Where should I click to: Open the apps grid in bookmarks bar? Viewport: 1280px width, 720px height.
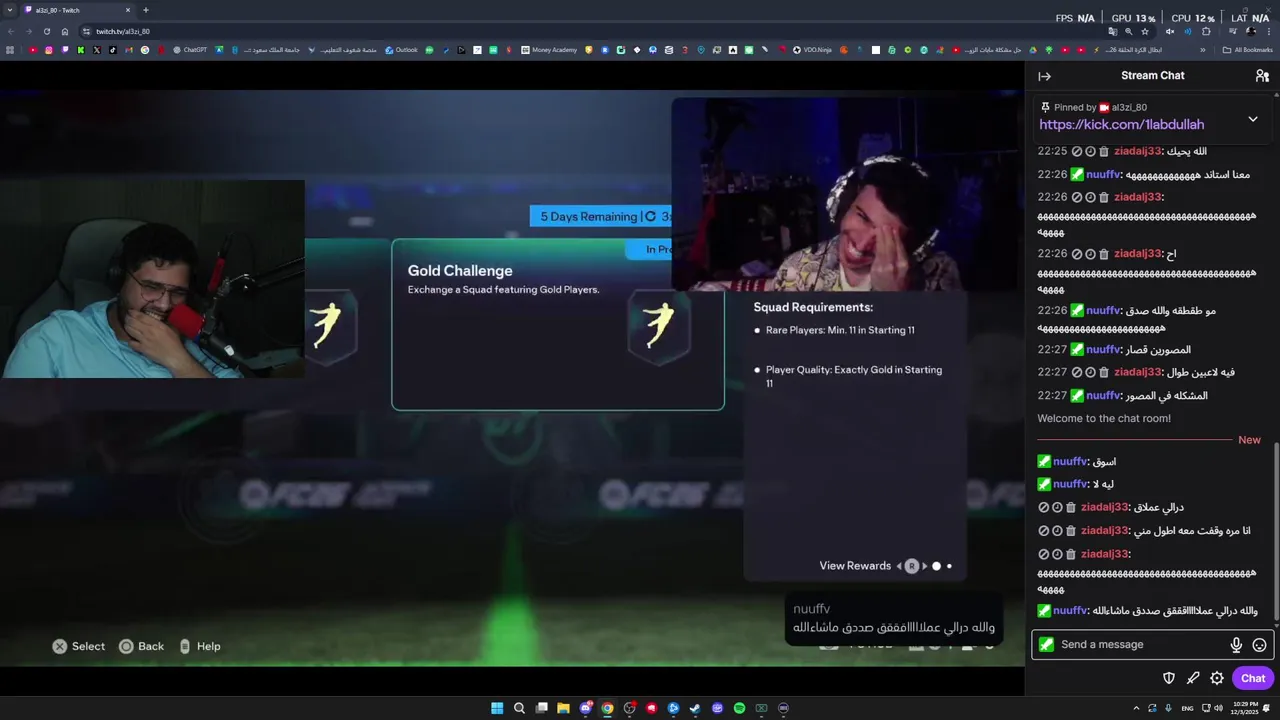click(10, 50)
